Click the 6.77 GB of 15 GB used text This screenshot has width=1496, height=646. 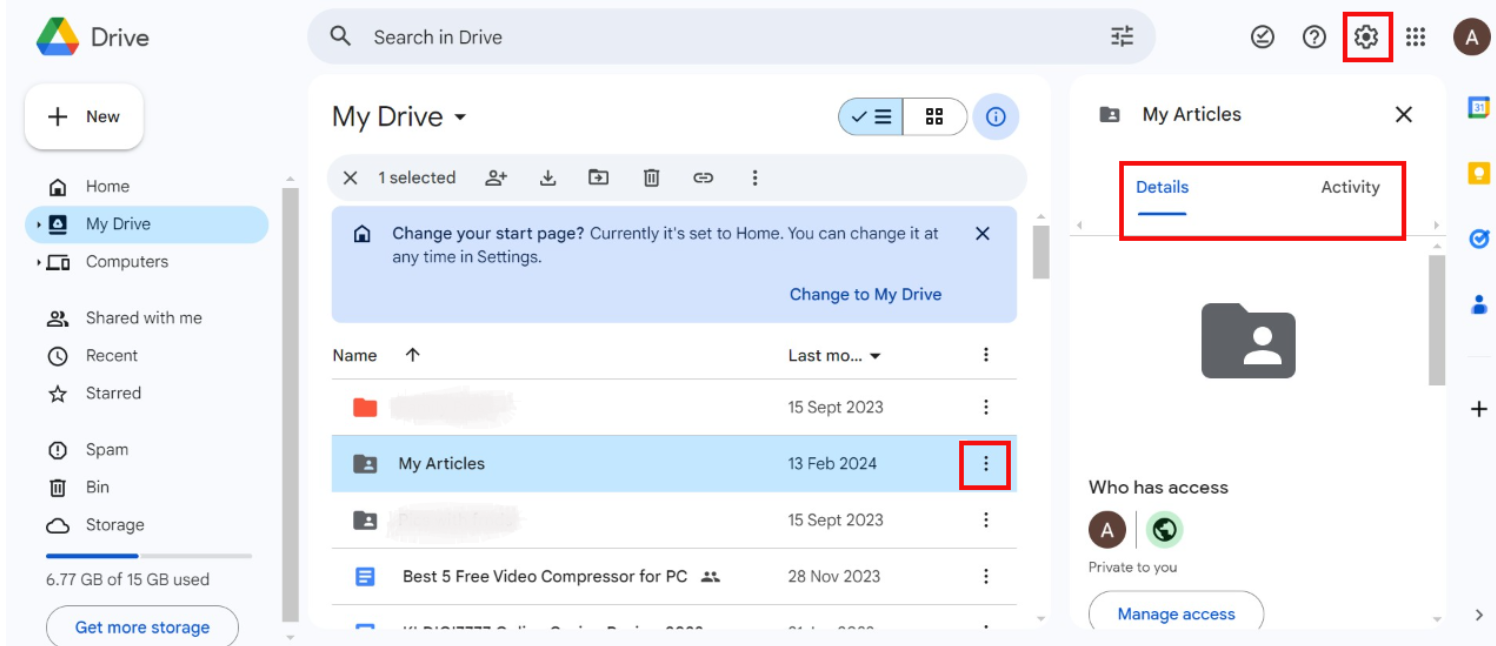click(128, 579)
